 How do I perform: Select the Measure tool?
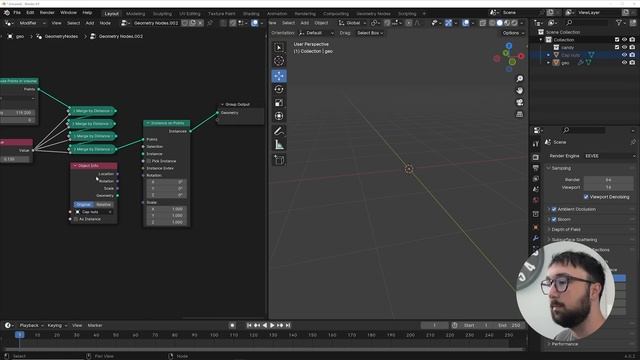point(279,145)
